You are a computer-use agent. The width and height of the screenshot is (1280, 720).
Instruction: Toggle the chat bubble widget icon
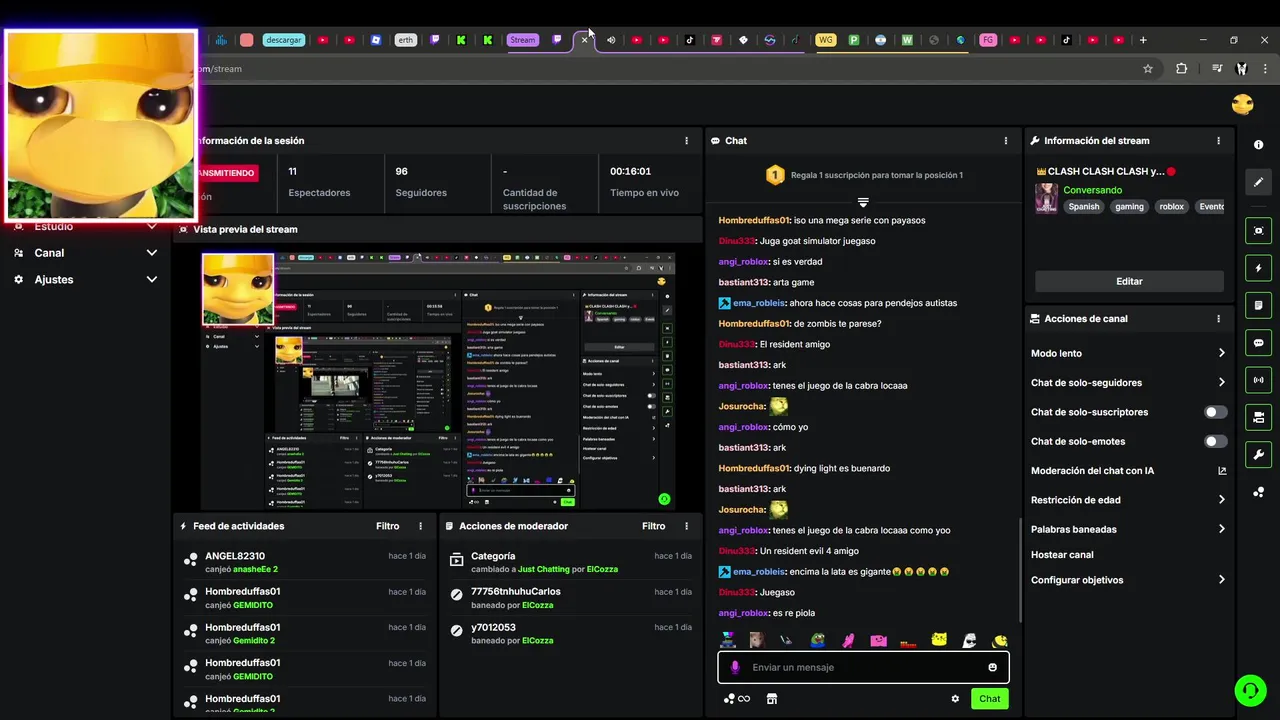tap(1258, 342)
